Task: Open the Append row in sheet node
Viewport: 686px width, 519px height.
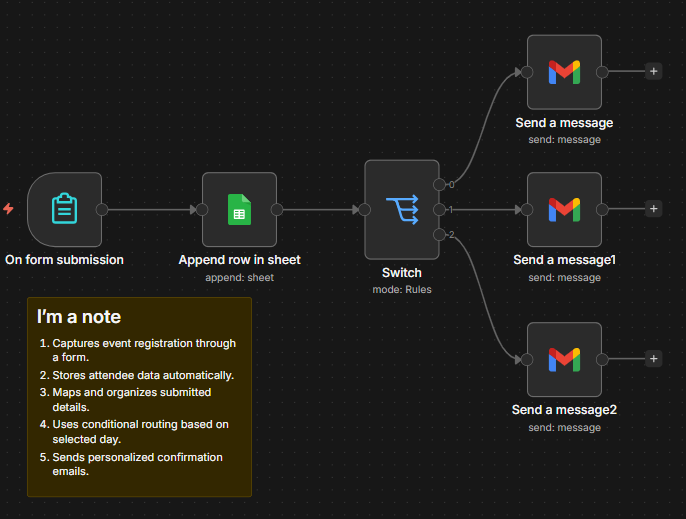Action: [239, 209]
